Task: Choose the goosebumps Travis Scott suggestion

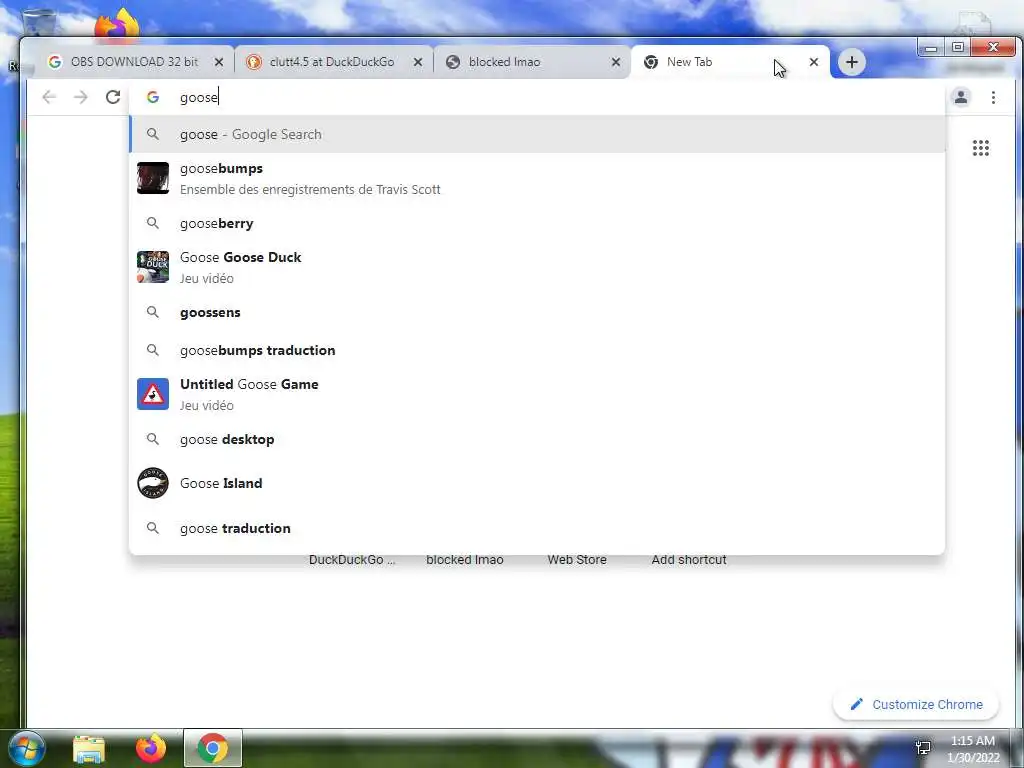Action: coord(537,178)
